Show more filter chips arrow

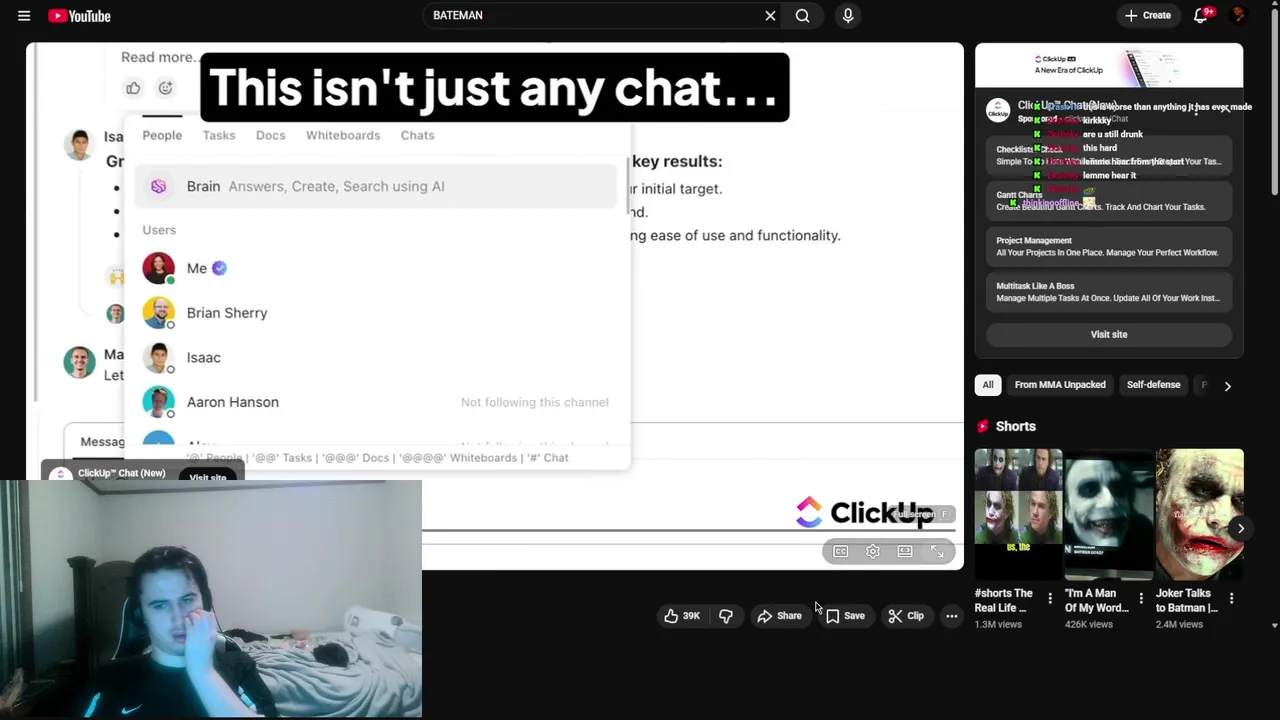pyautogui.click(x=1228, y=386)
